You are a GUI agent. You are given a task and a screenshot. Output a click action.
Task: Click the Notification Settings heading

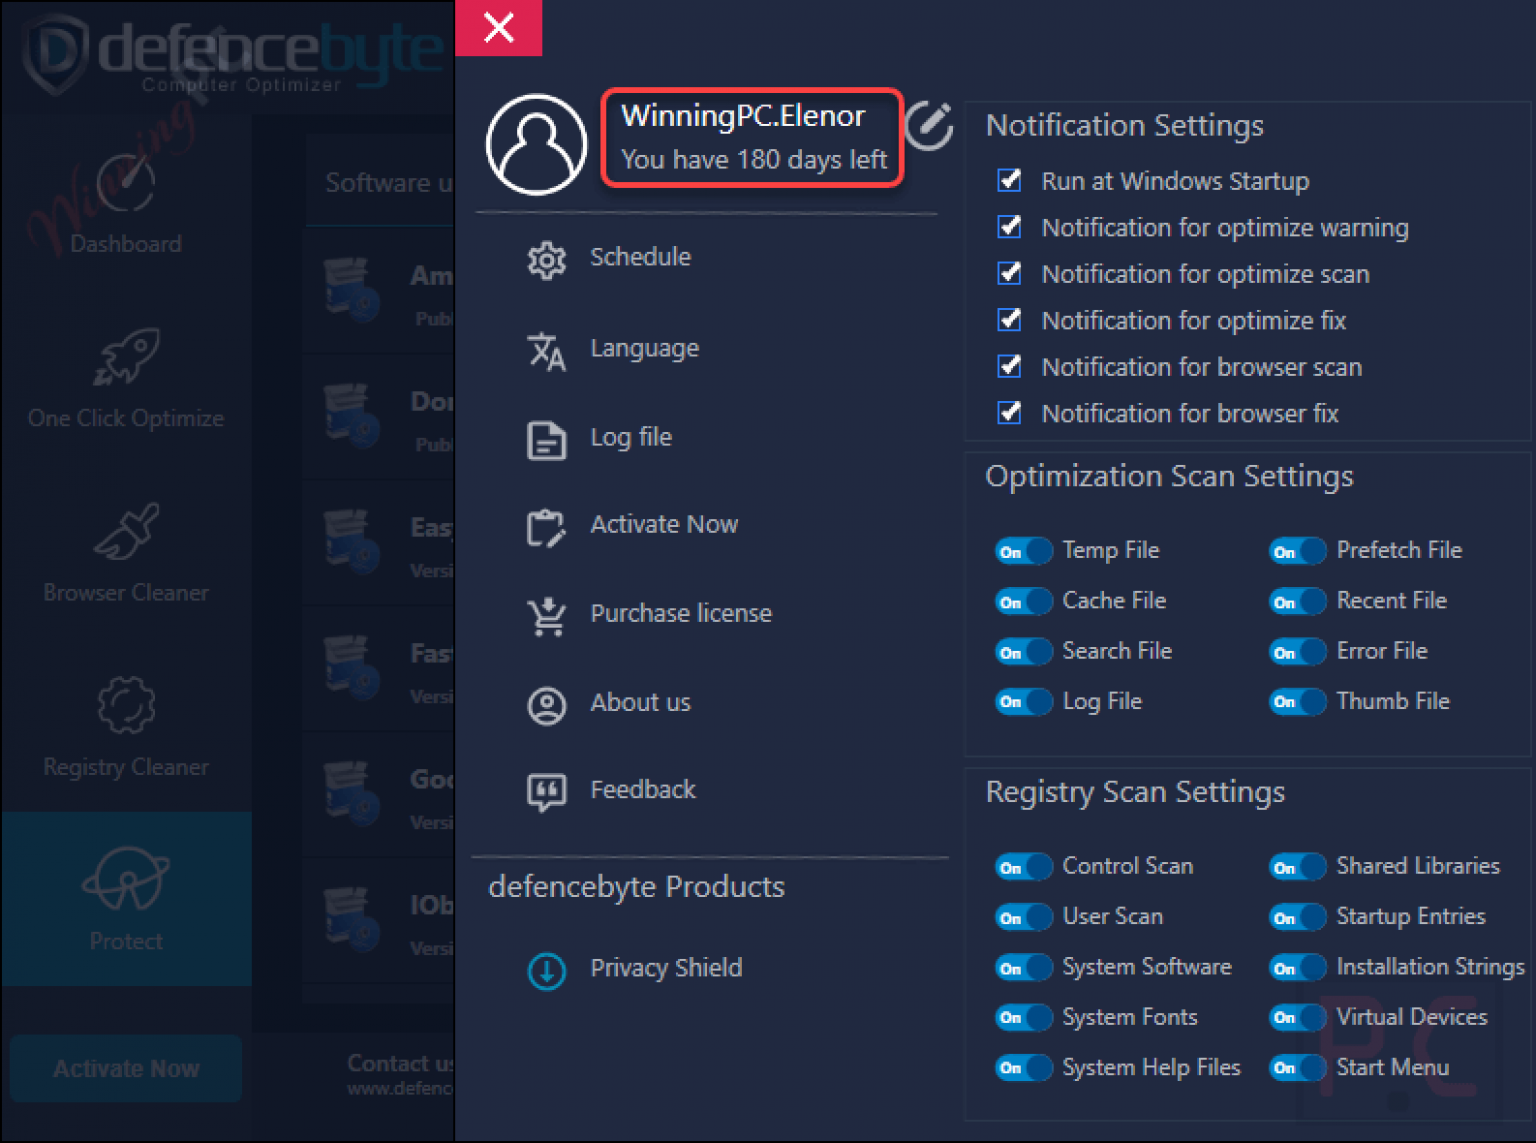(x=1125, y=126)
